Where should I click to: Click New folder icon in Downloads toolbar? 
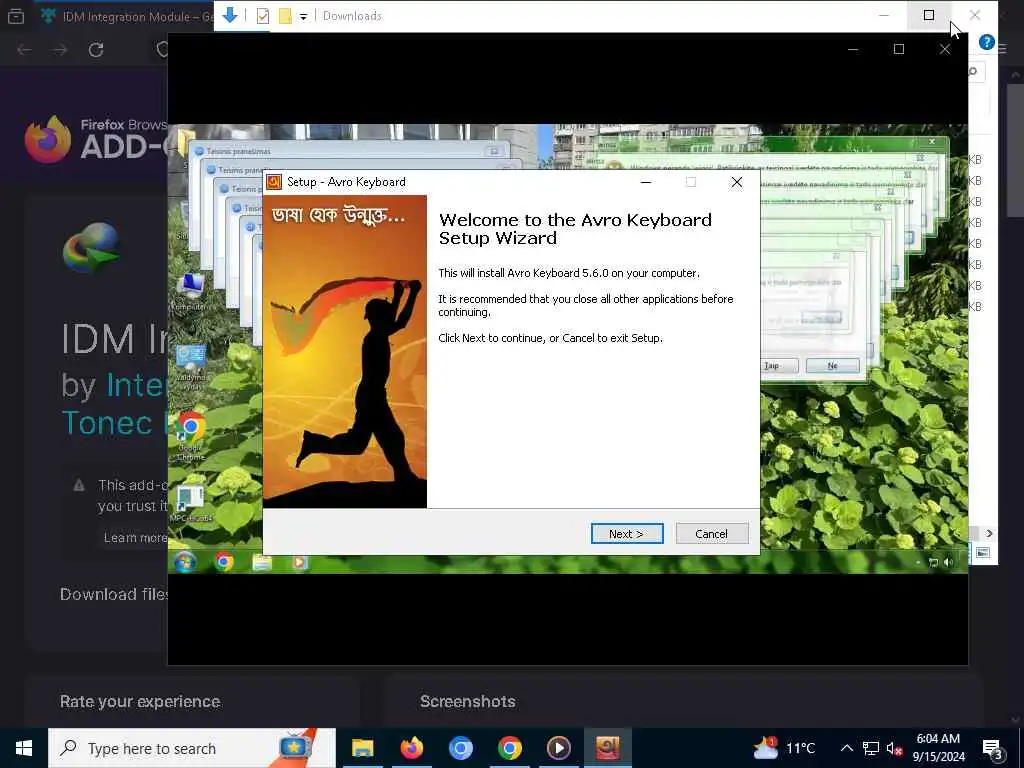(x=285, y=16)
